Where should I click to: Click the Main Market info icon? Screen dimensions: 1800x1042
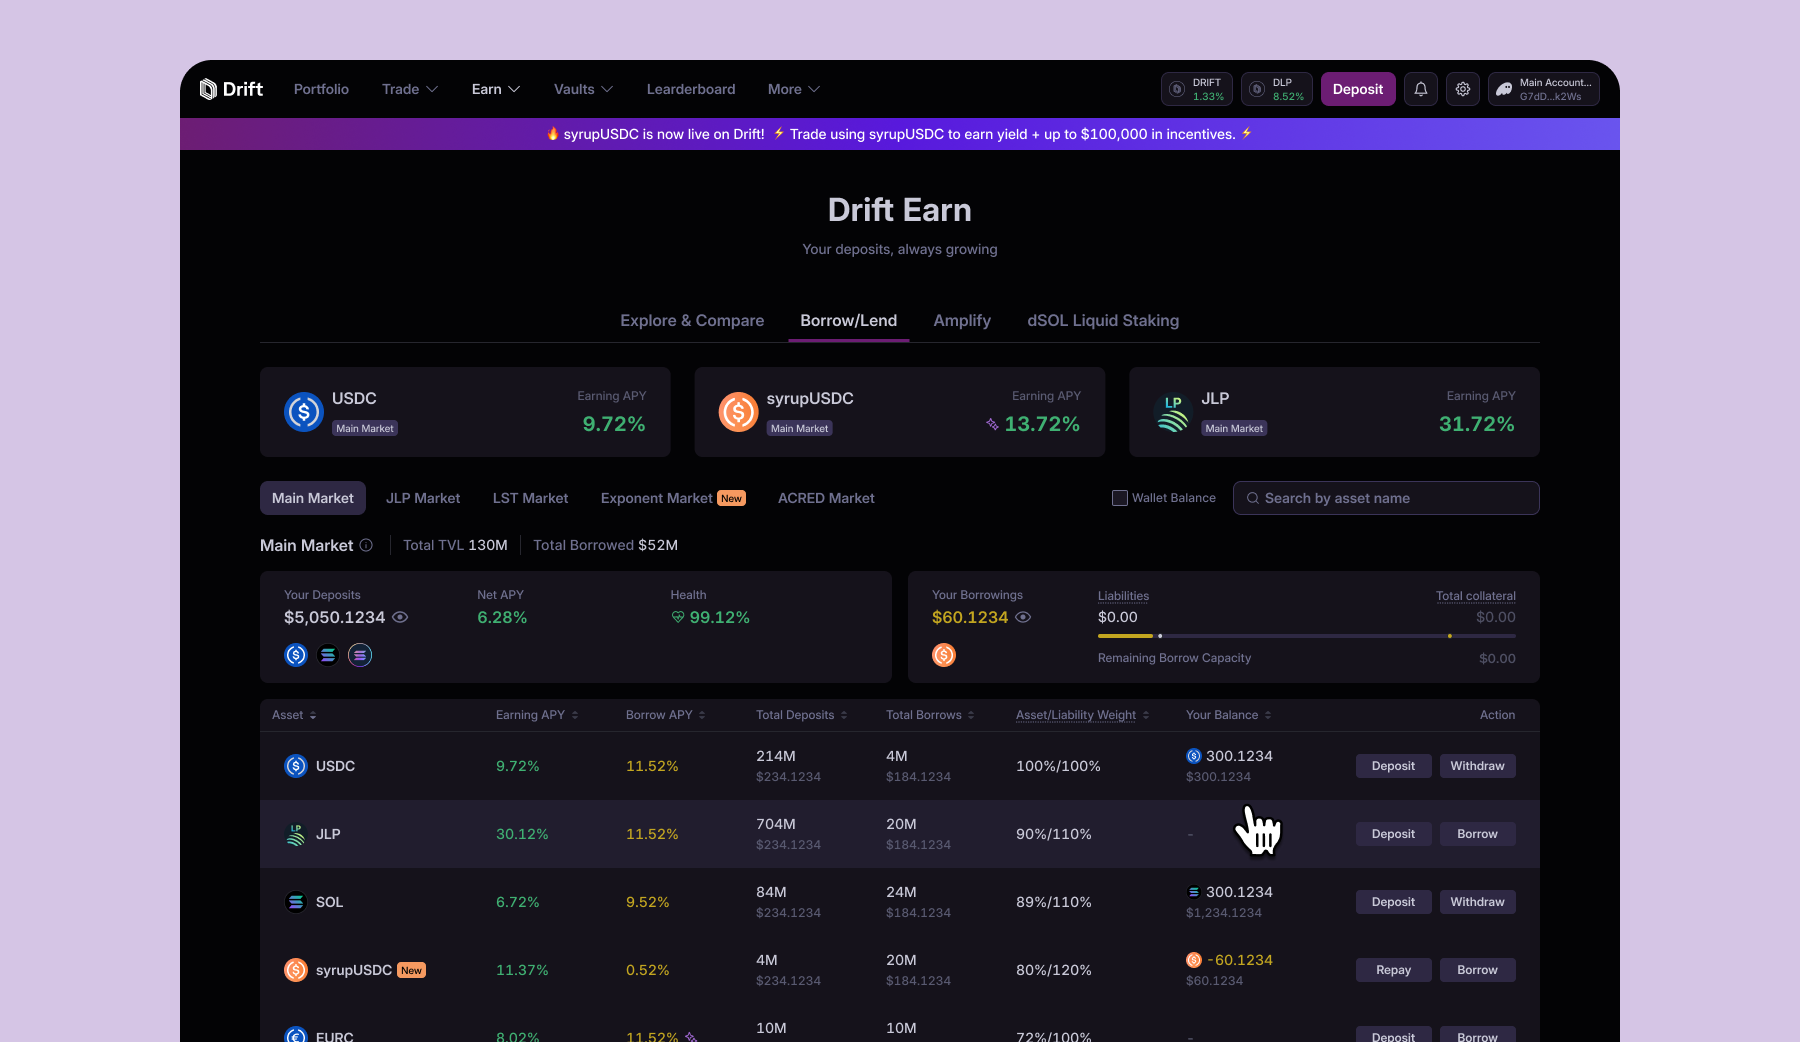(x=366, y=545)
